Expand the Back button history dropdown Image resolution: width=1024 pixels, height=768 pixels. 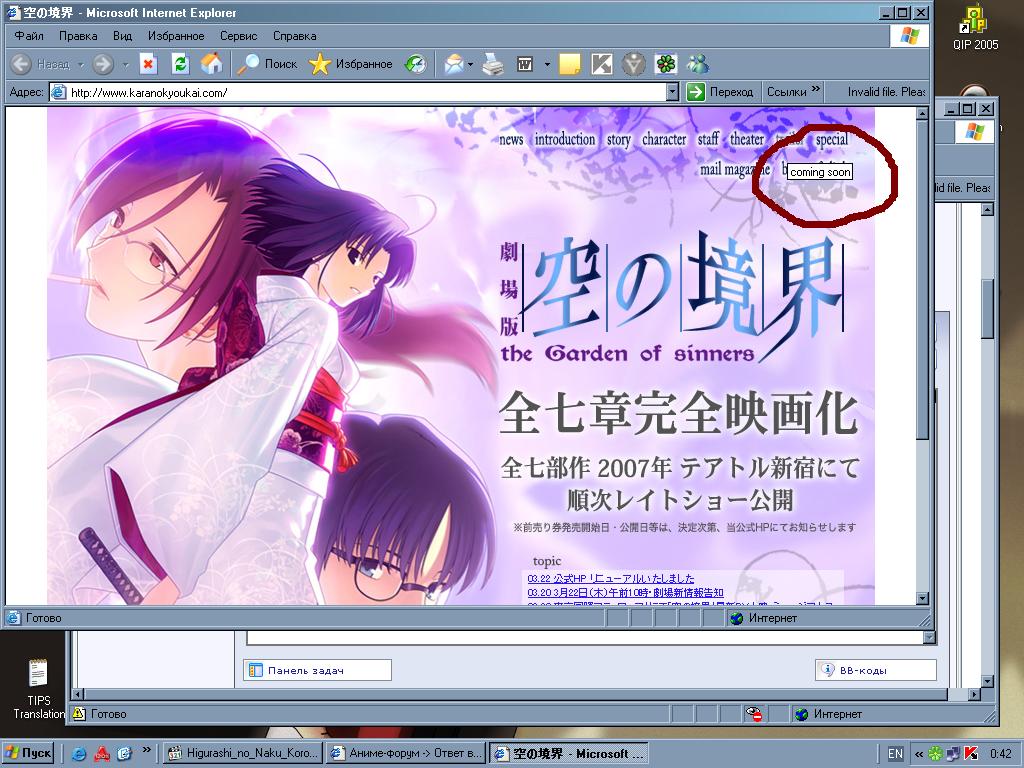click(x=81, y=64)
